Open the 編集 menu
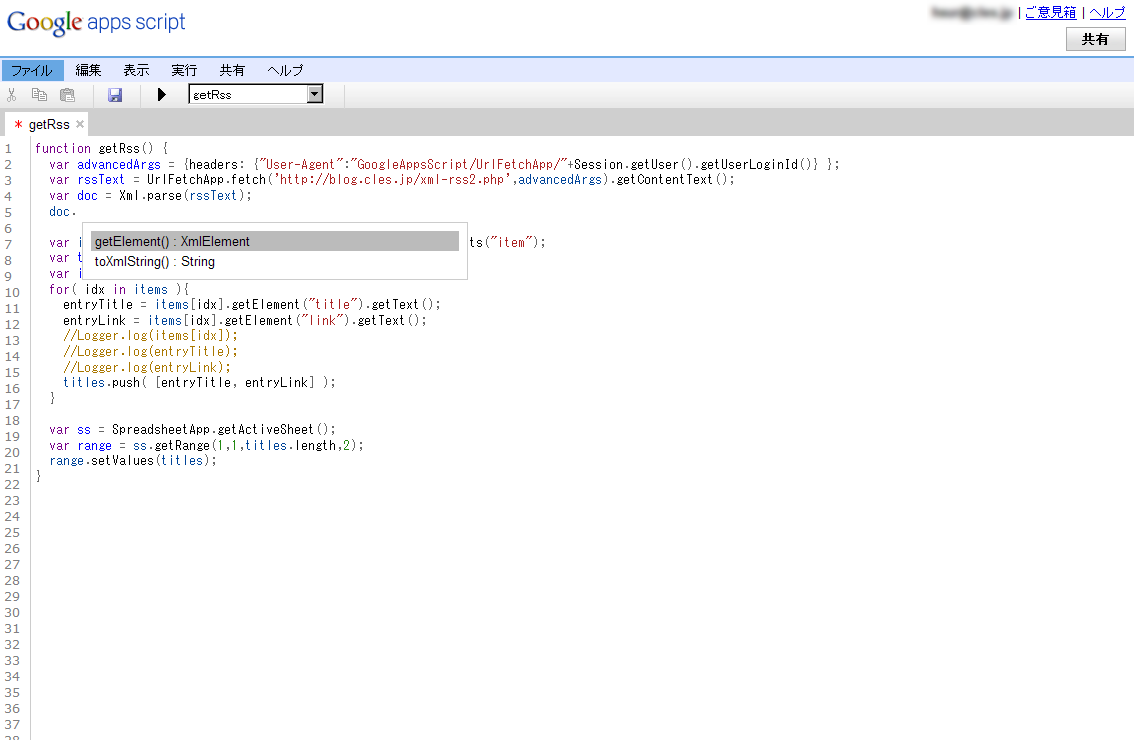1134x748 pixels. 88,70
